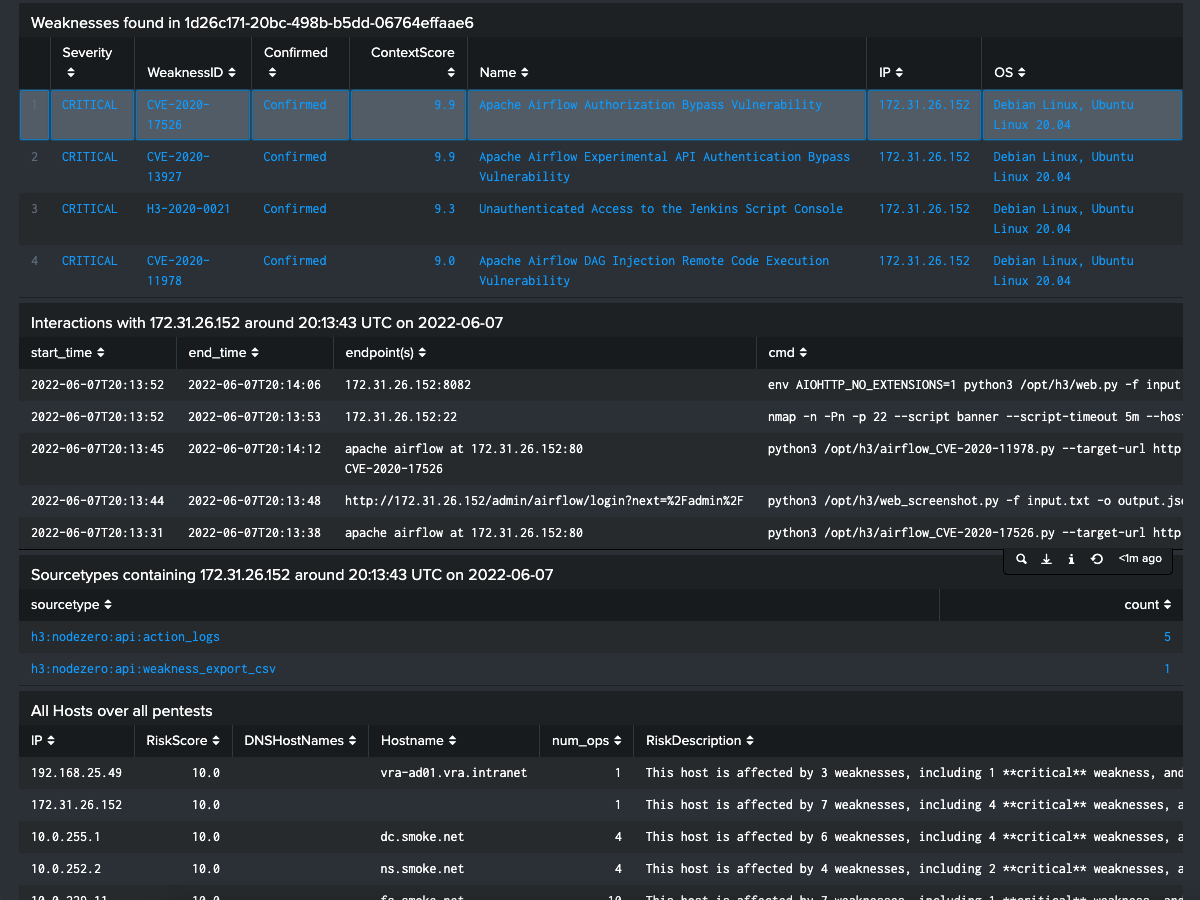The width and height of the screenshot is (1200, 900).
Task: Open Apache Airflow DAG Injection vulnerability link
Action: tap(654, 271)
